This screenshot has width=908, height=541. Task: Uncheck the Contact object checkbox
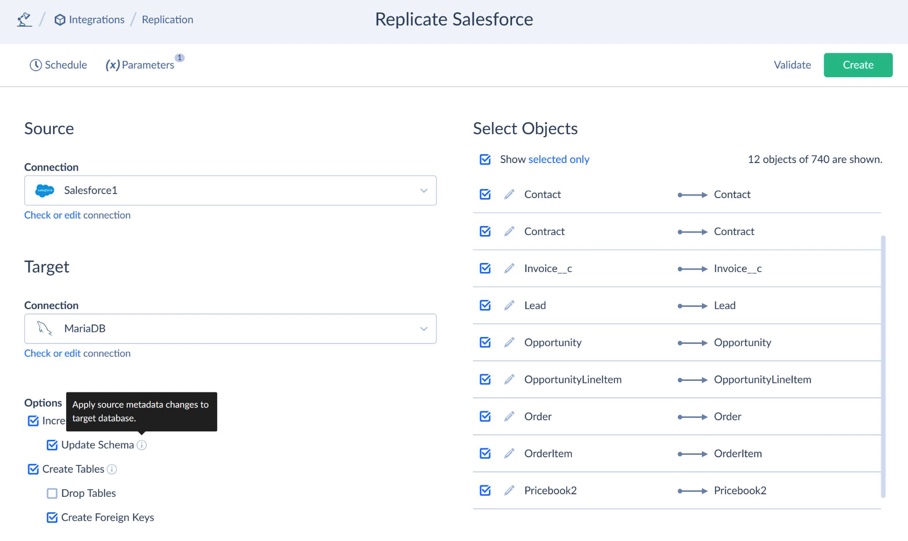point(485,195)
